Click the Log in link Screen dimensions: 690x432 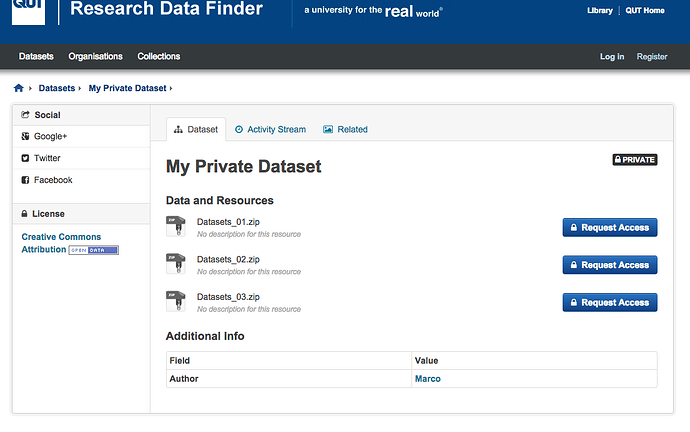[611, 57]
